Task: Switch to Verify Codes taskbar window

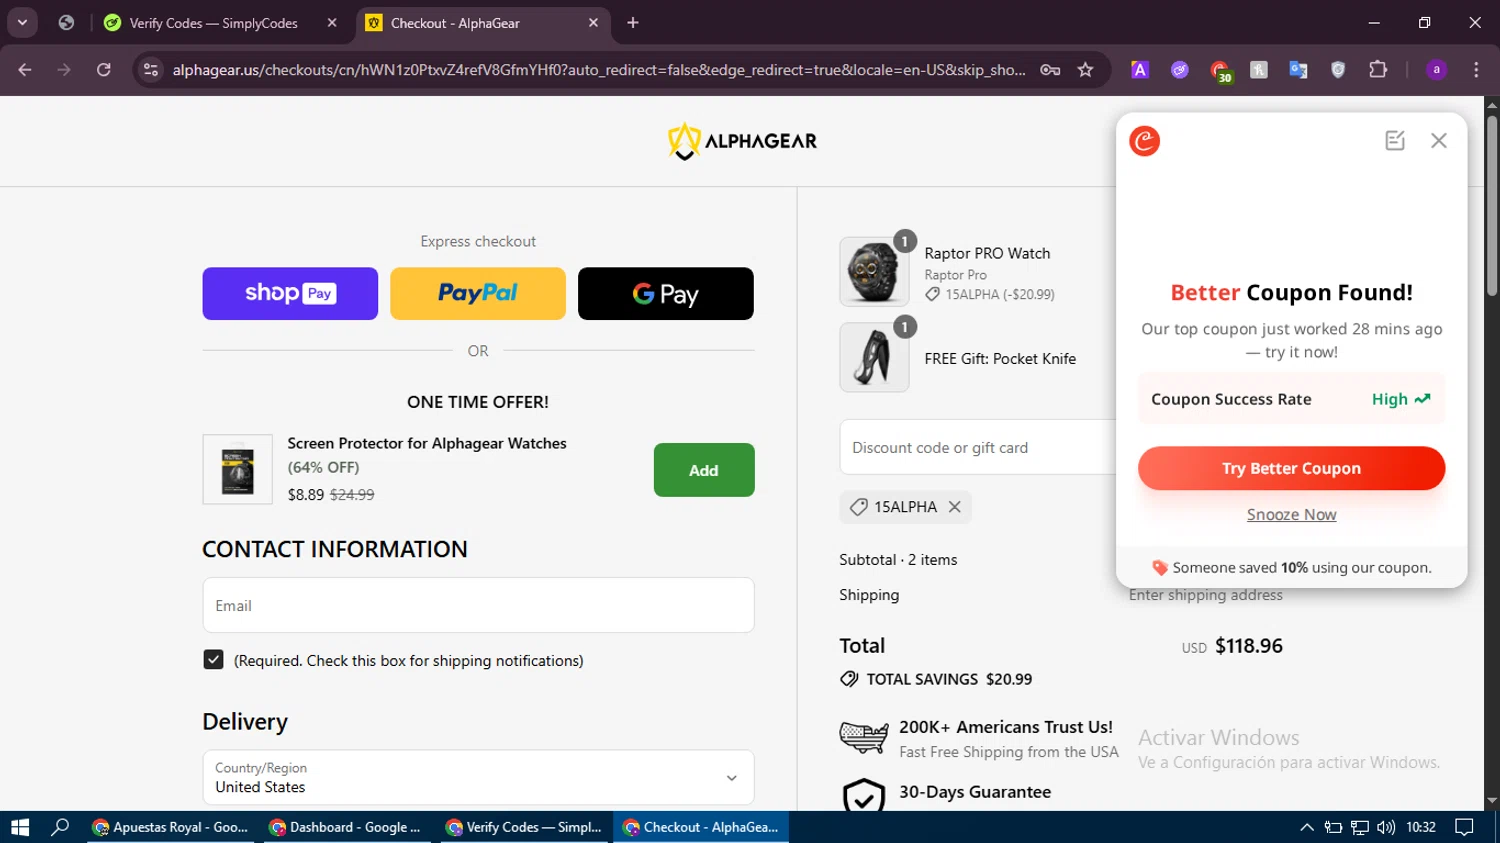Action: [x=525, y=827]
